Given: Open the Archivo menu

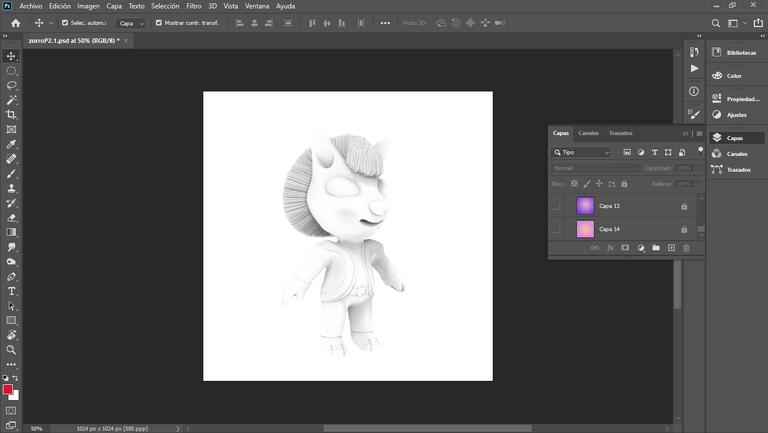Looking at the screenshot, I should click(31, 6).
